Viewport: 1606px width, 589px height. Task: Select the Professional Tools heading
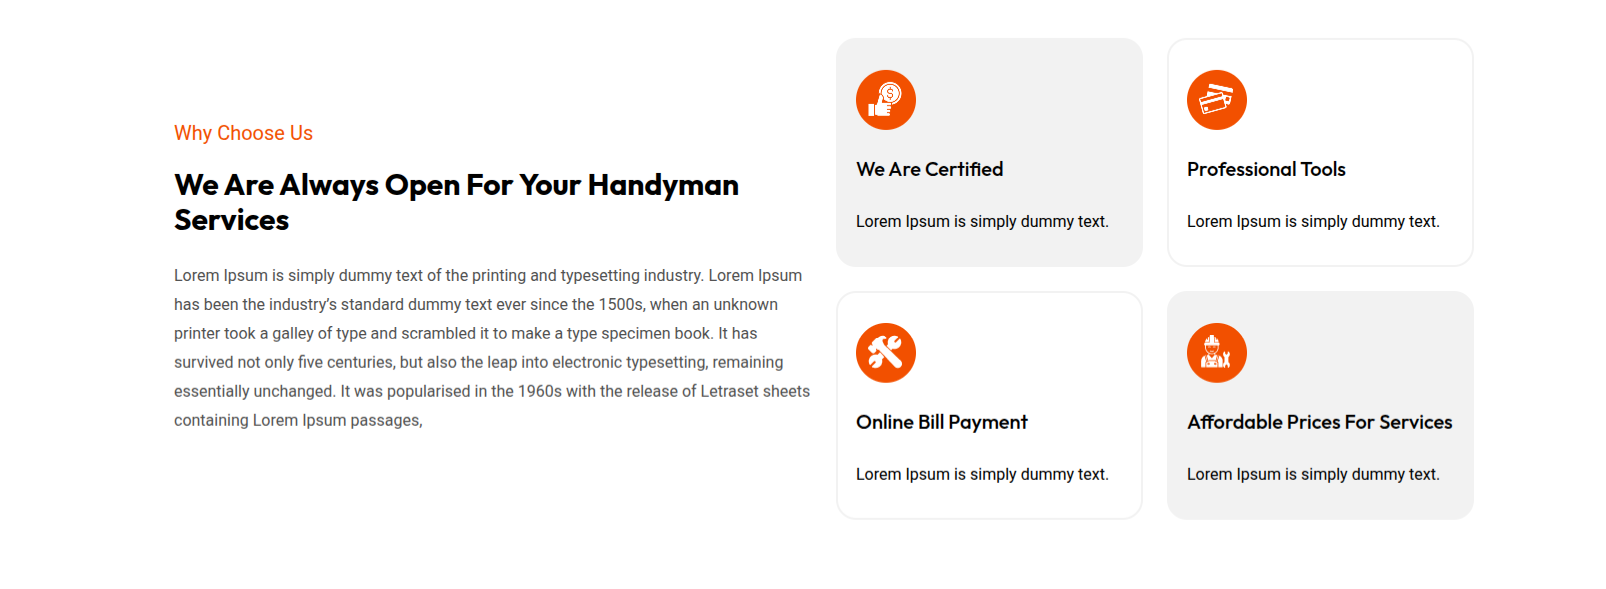click(1266, 170)
